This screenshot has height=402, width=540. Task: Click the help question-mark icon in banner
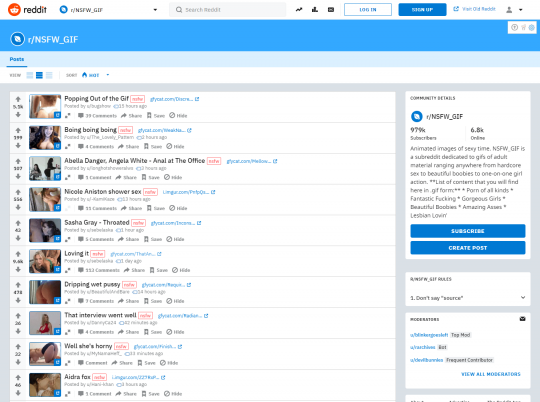coord(515,28)
